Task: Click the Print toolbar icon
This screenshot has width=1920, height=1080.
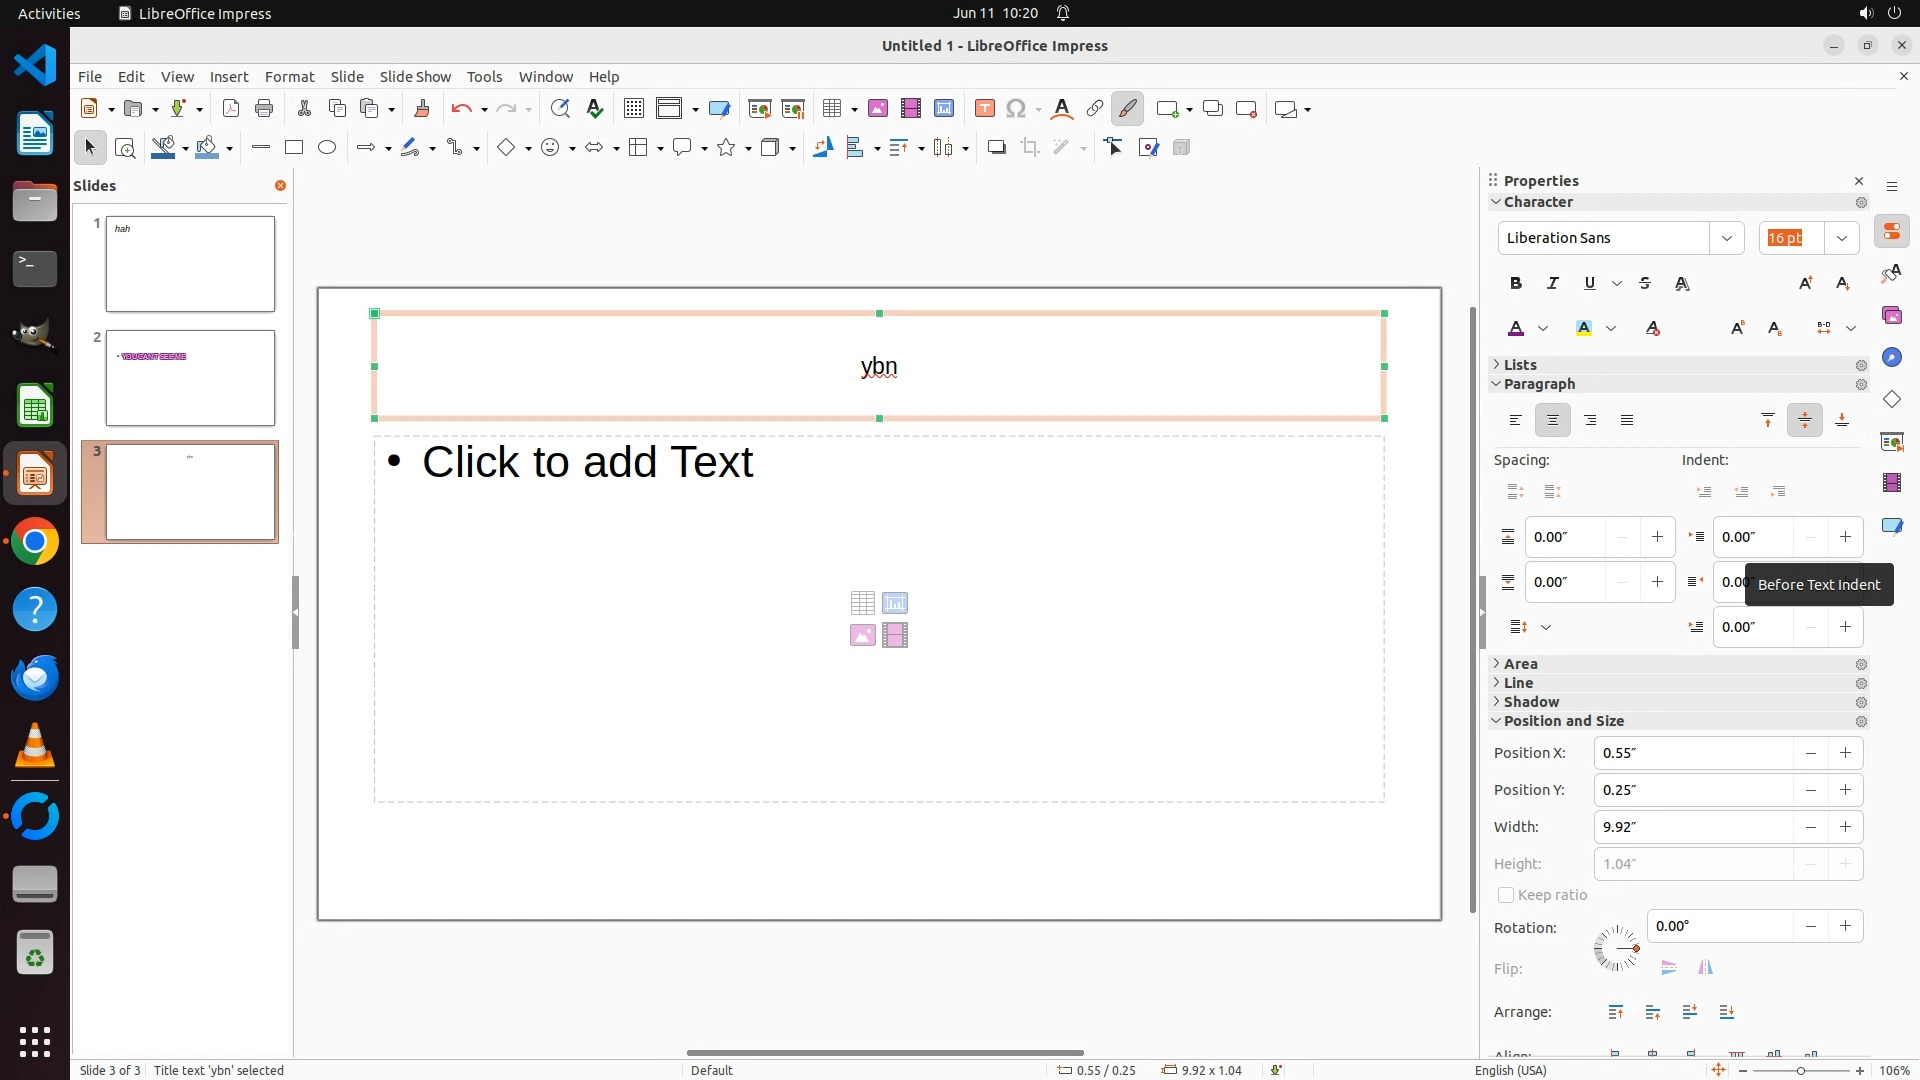Action: (264, 109)
